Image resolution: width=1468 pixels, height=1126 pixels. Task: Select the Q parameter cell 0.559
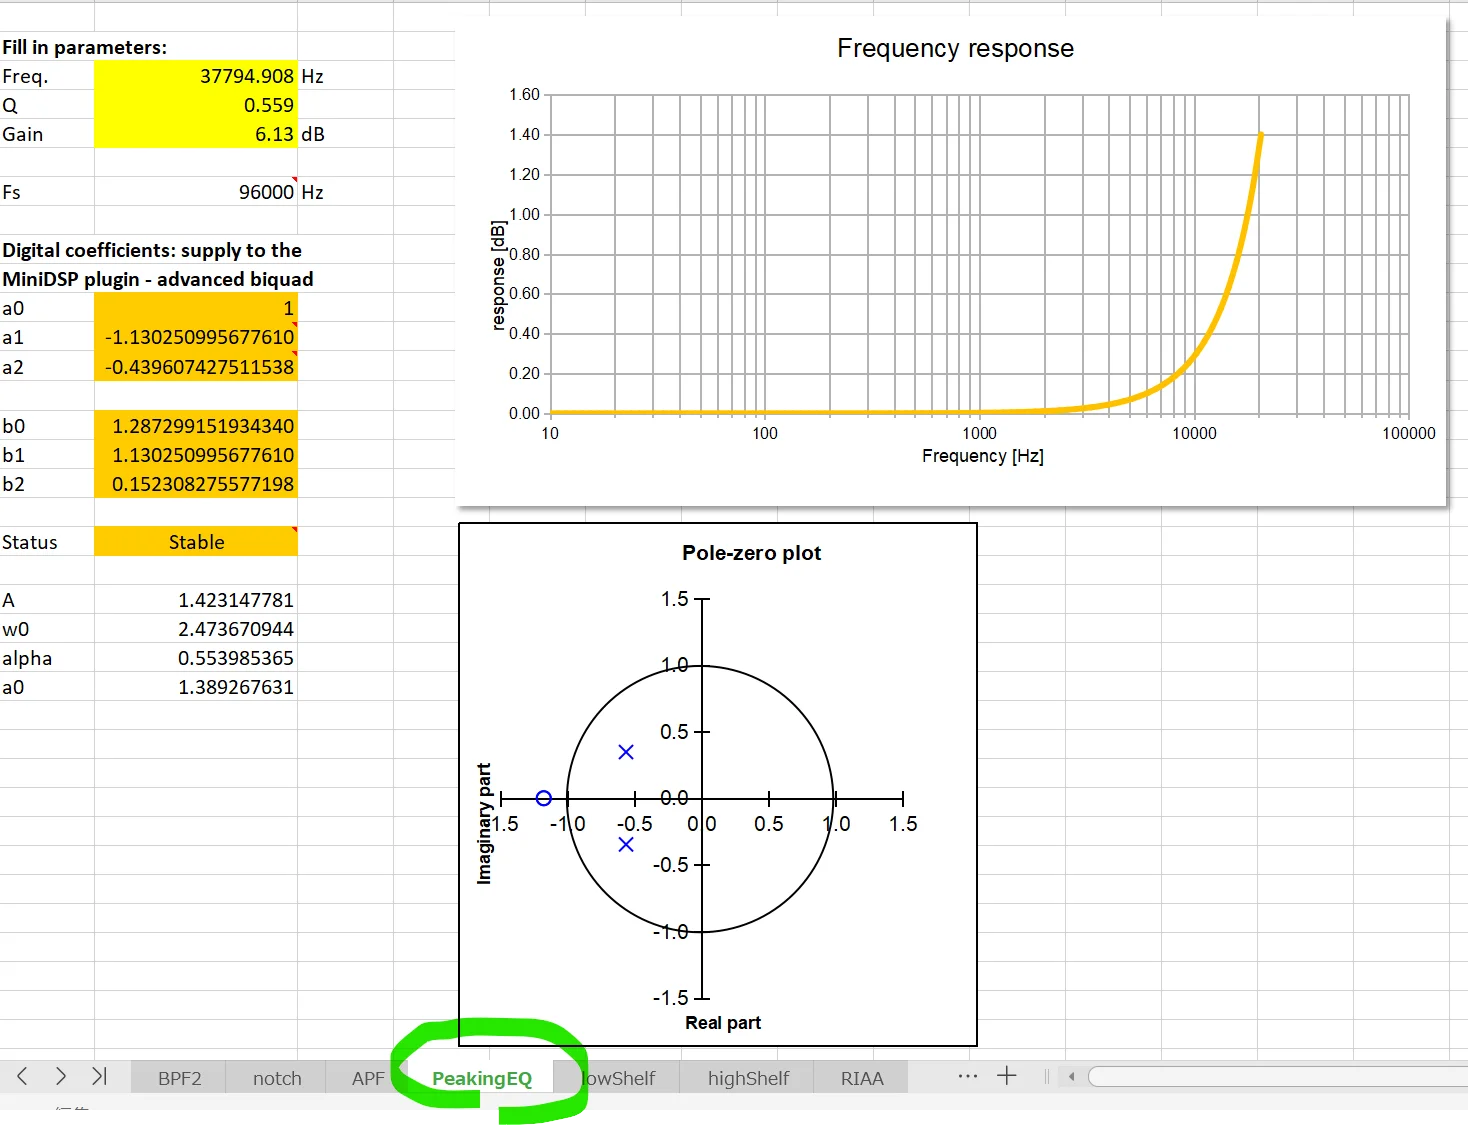(x=196, y=105)
